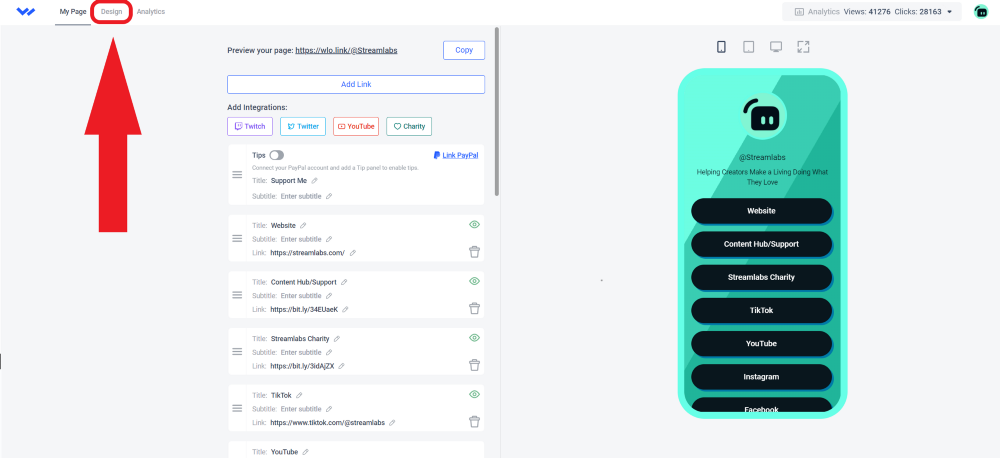Click the Add Link button
Image resolution: width=1000 pixels, height=458 pixels.
click(356, 84)
